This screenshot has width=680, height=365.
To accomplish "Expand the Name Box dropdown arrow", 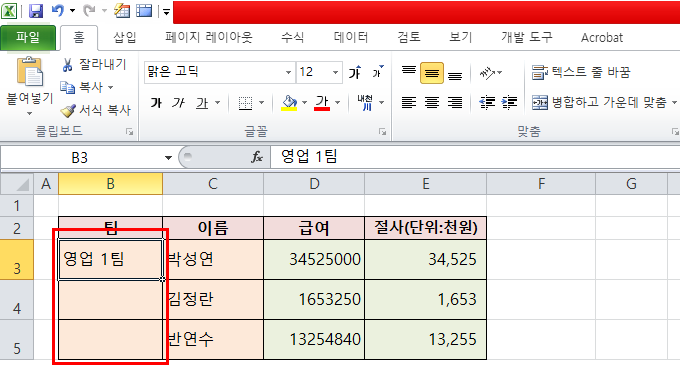I will [168, 158].
